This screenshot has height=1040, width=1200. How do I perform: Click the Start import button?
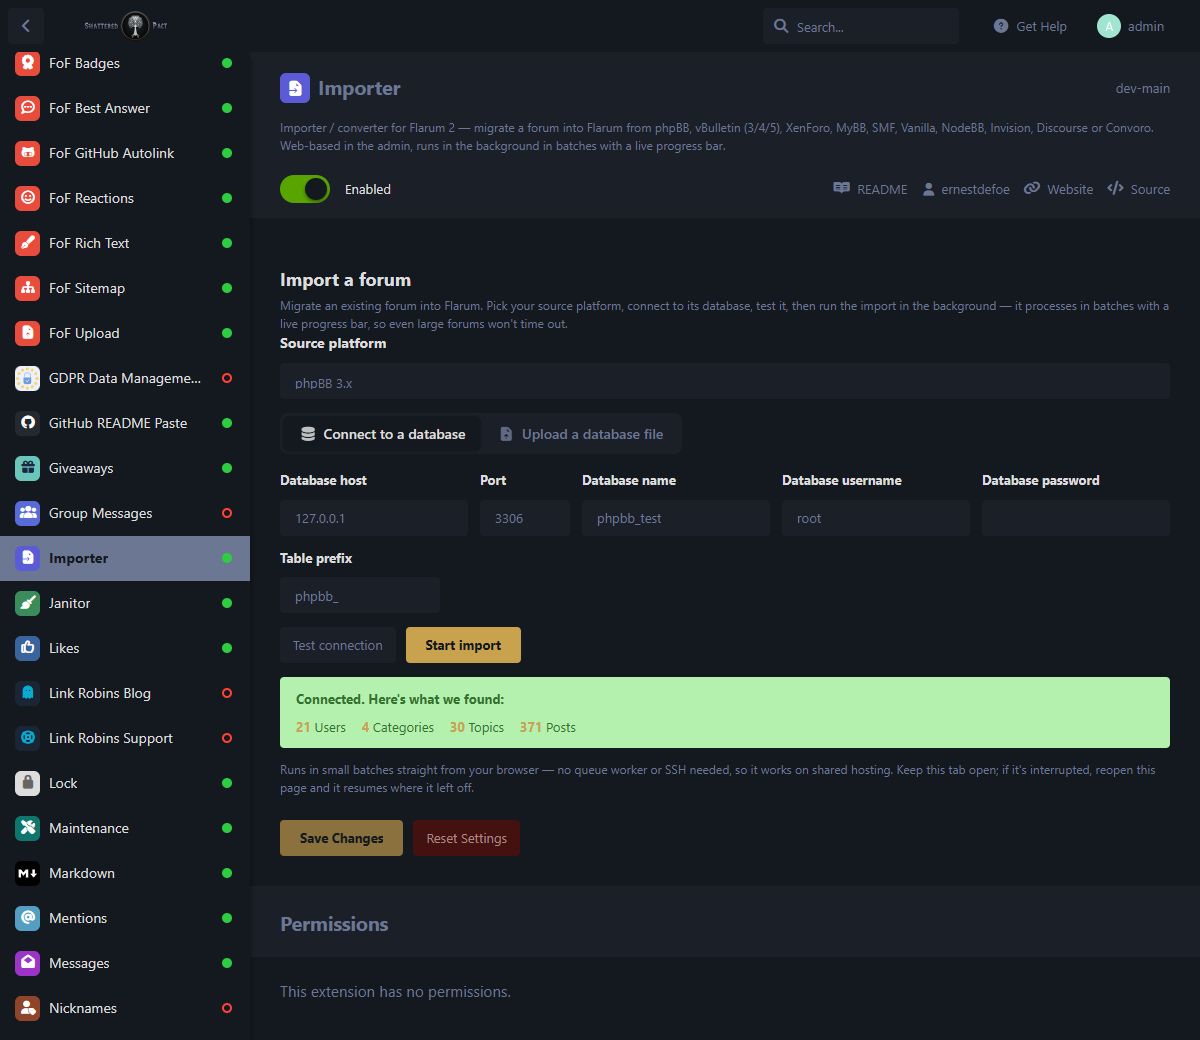(463, 645)
